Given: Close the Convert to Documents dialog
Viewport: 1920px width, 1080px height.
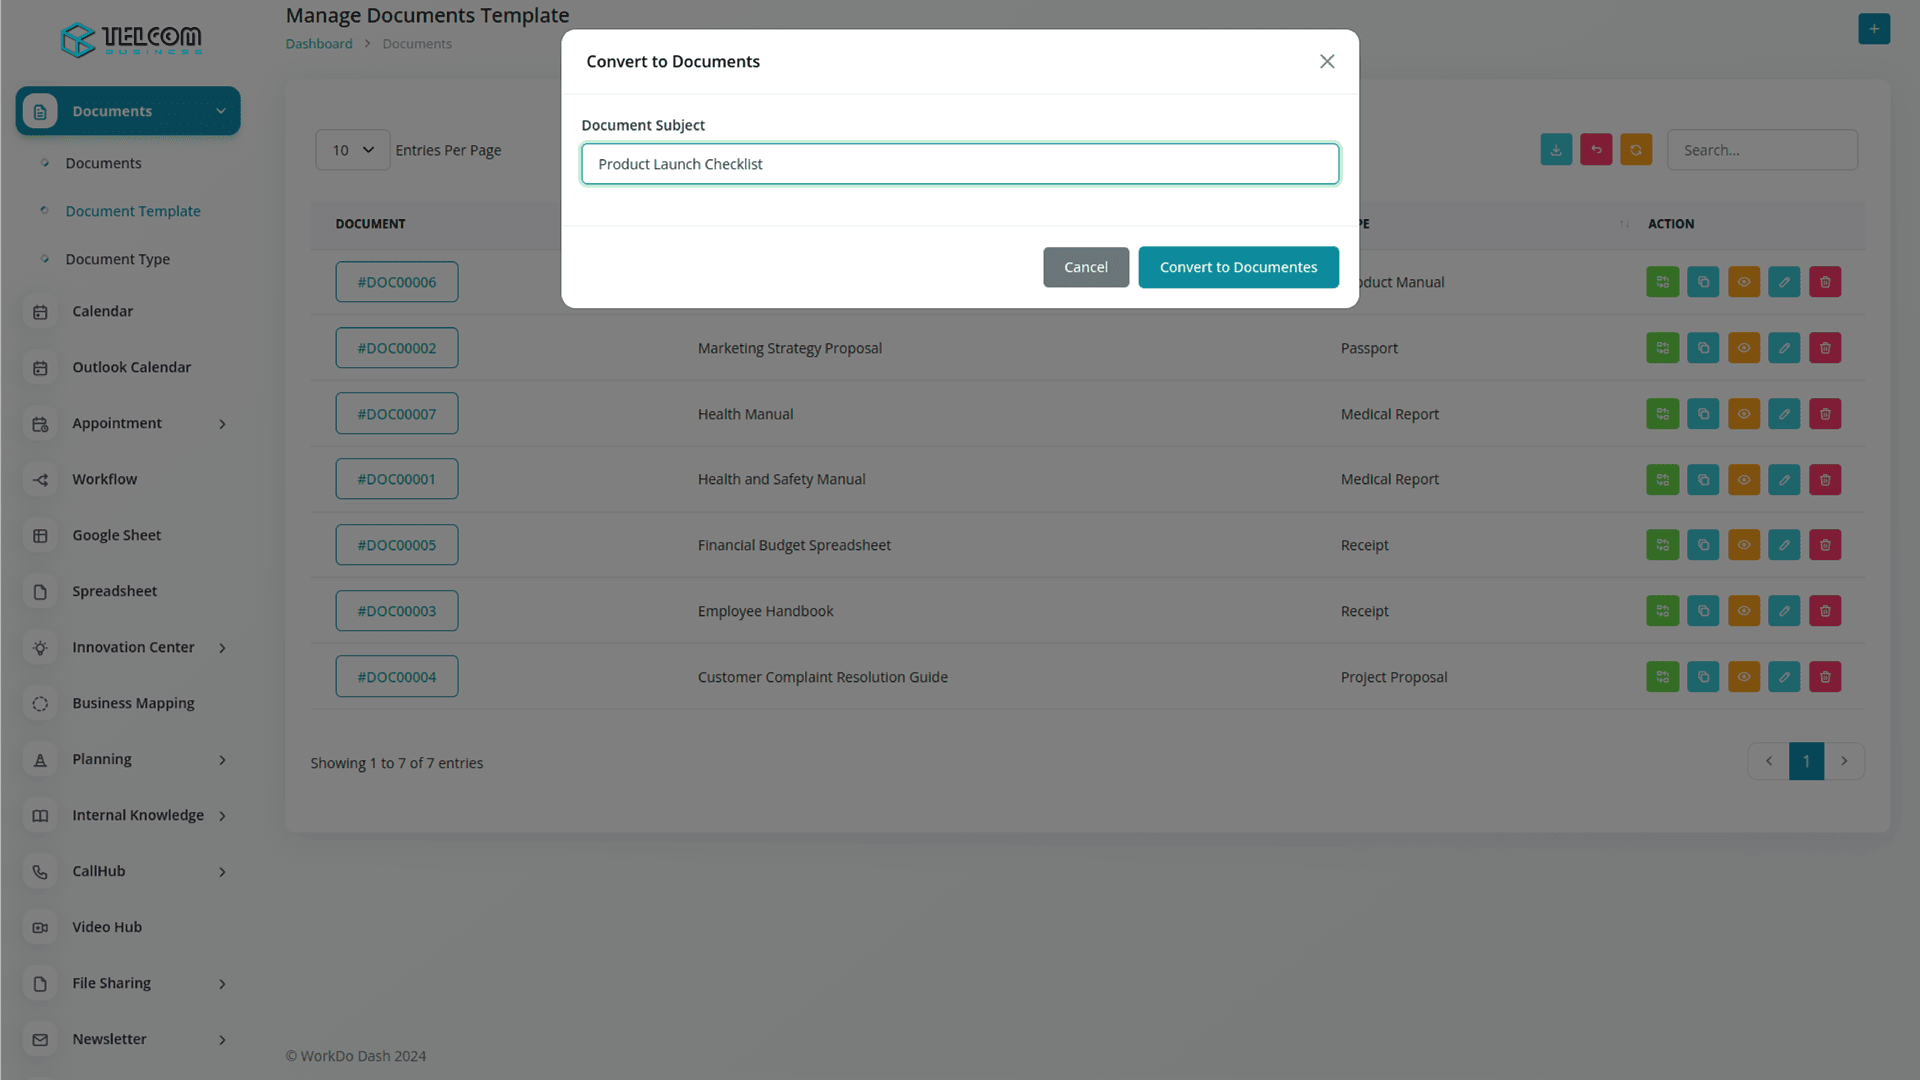Looking at the screenshot, I should [1327, 62].
